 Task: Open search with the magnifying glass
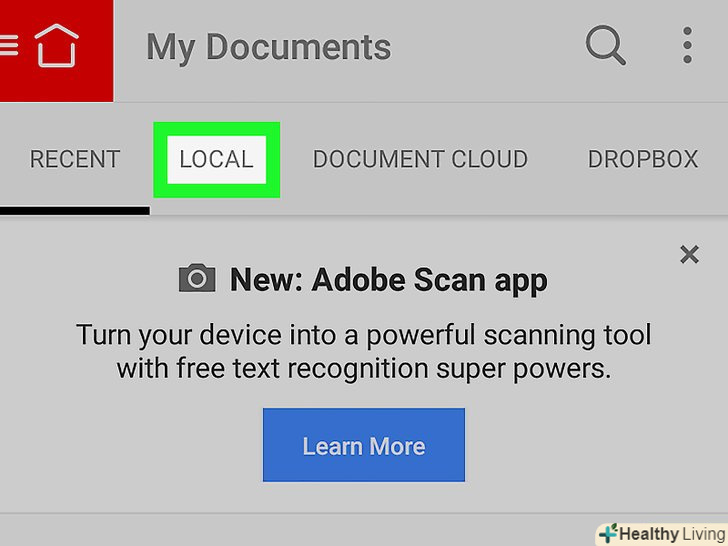[604, 46]
